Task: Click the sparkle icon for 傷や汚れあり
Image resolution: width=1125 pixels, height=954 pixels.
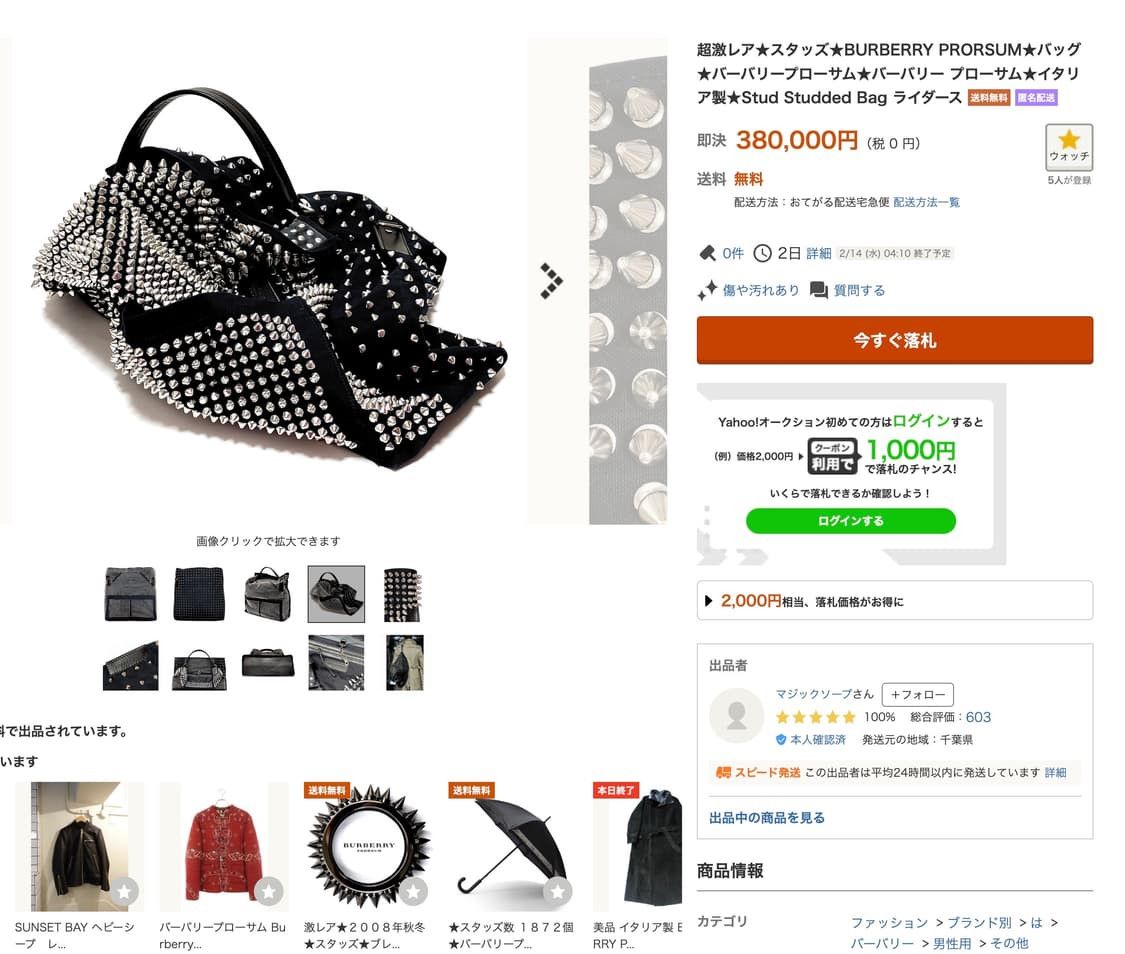Action: [707, 290]
